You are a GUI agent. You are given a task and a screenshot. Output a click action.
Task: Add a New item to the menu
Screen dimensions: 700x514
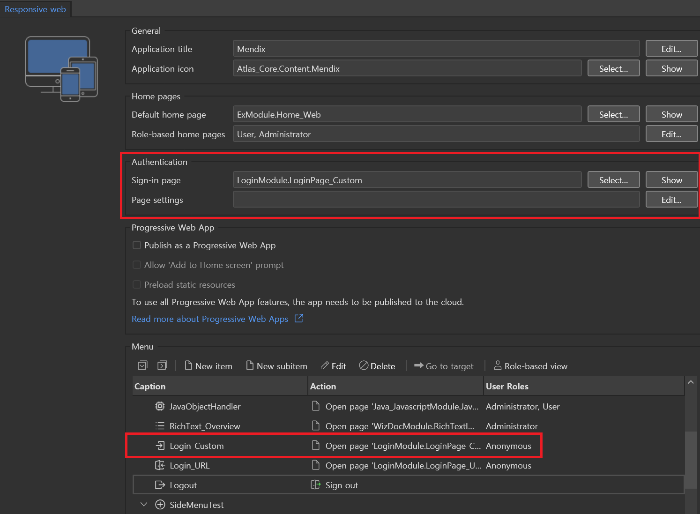(208, 366)
